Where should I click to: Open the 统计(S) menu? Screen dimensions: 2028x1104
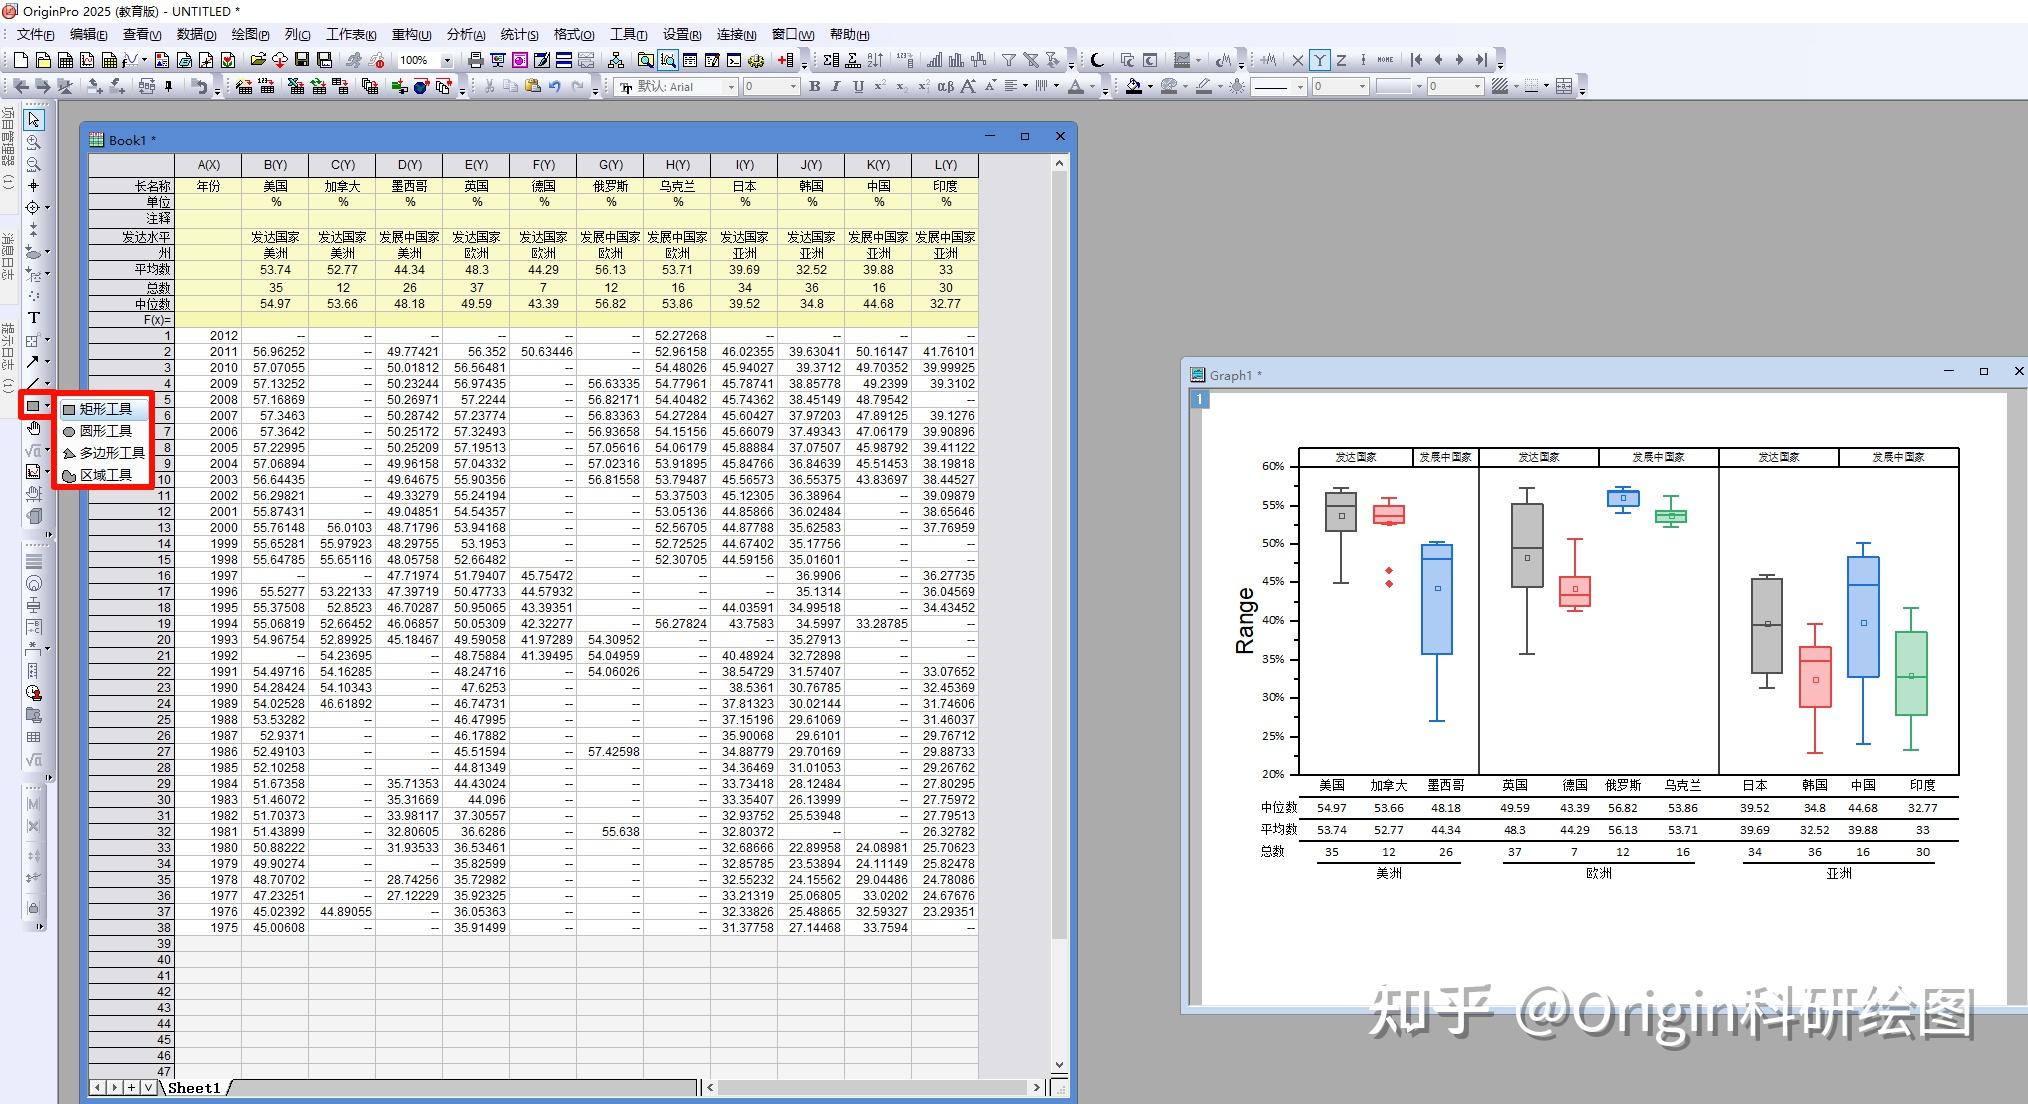pyautogui.click(x=519, y=35)
